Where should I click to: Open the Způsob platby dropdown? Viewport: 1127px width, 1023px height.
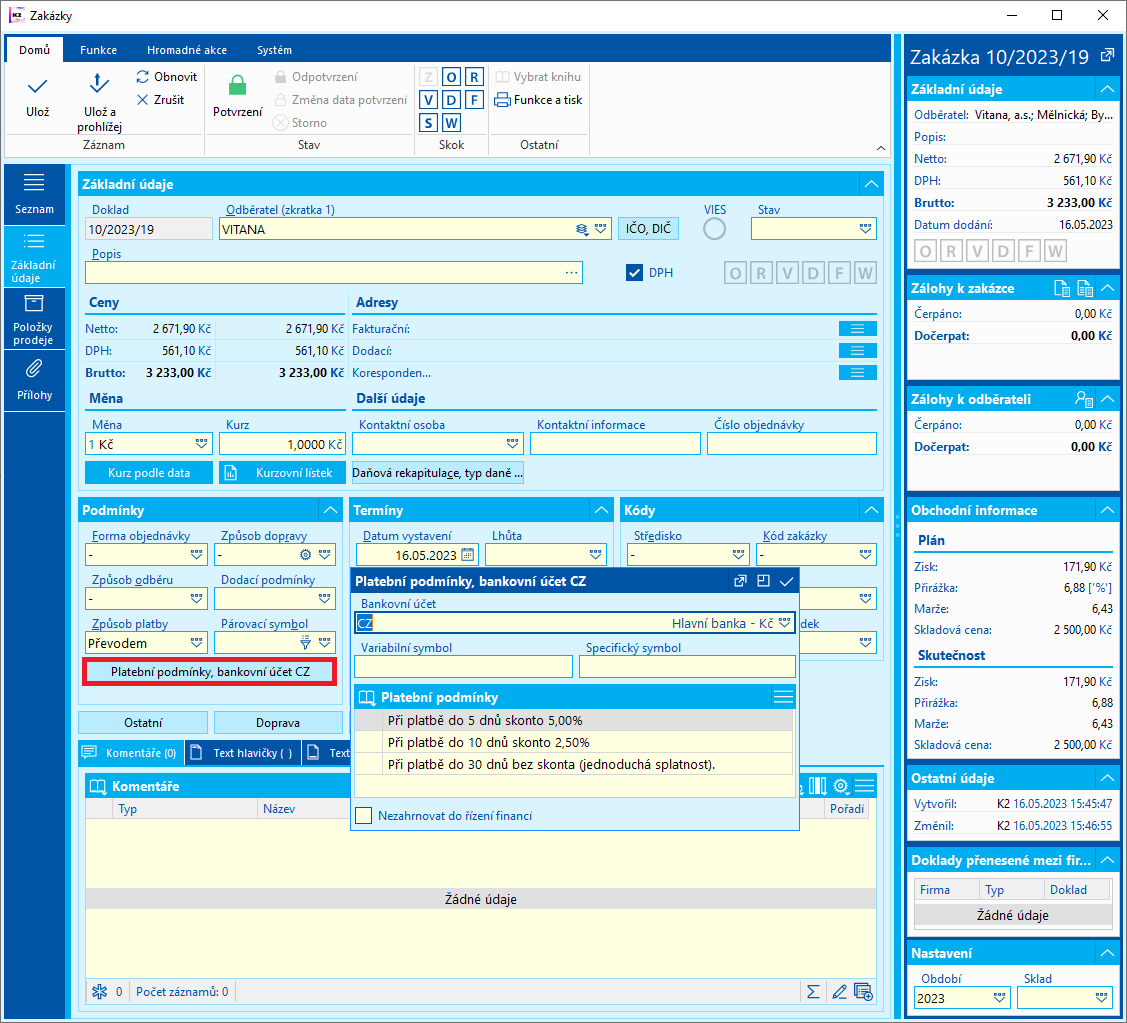coord(196,643)
